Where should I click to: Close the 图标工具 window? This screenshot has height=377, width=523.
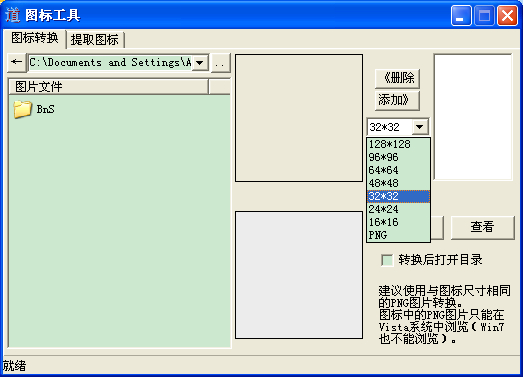(x=507, y=15)
